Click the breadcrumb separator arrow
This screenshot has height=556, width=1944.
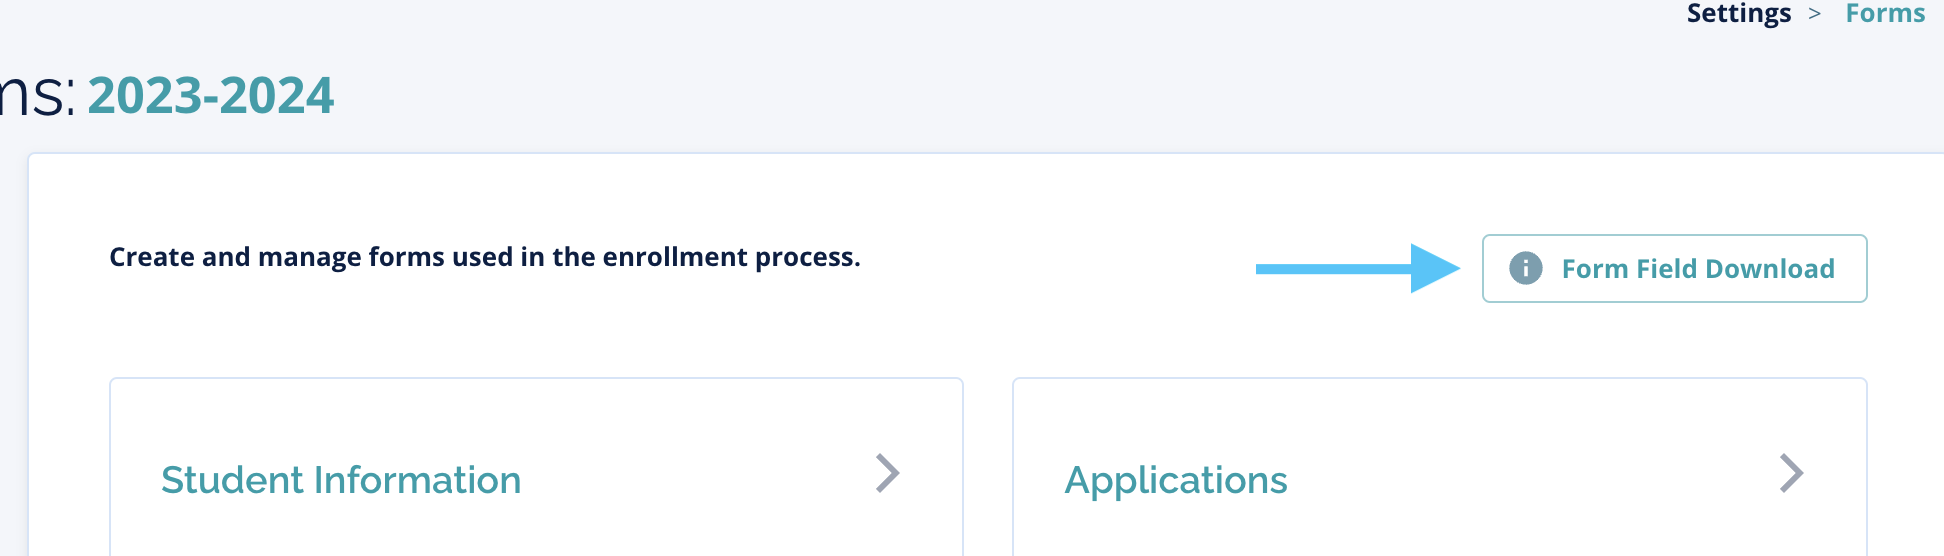(1814, 14)
